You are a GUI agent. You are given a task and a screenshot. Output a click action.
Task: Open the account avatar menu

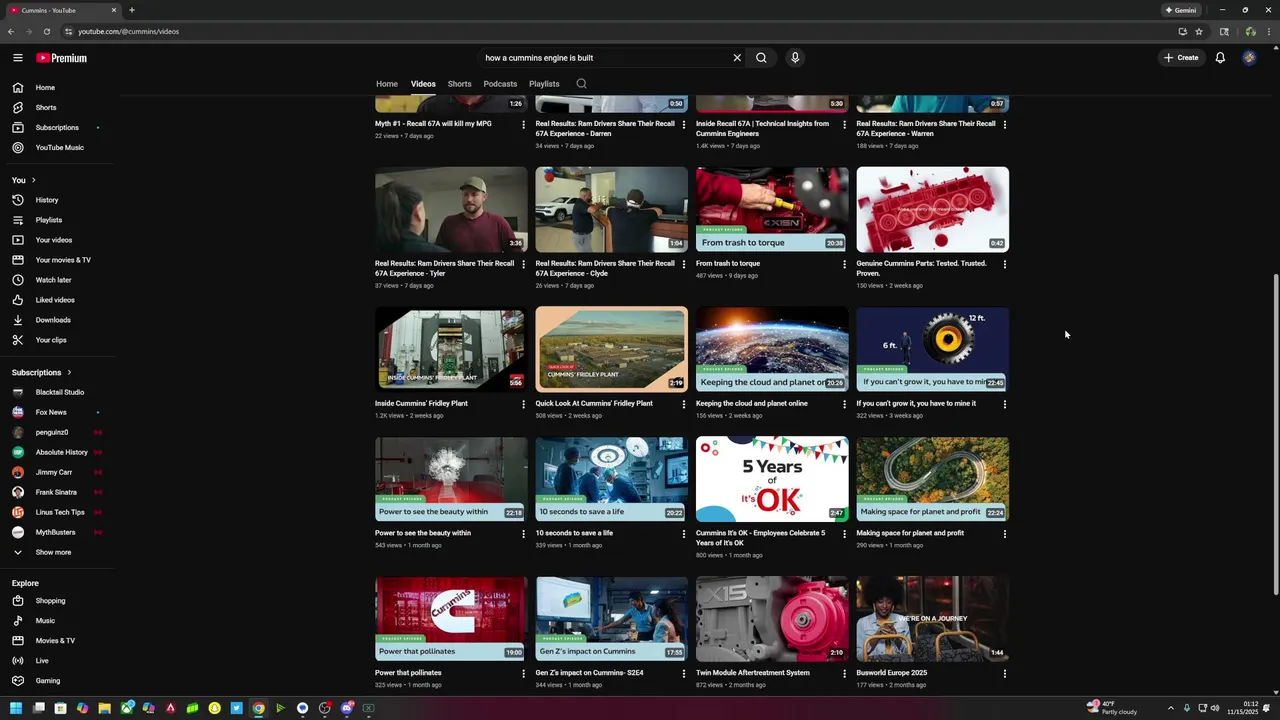1249,58
